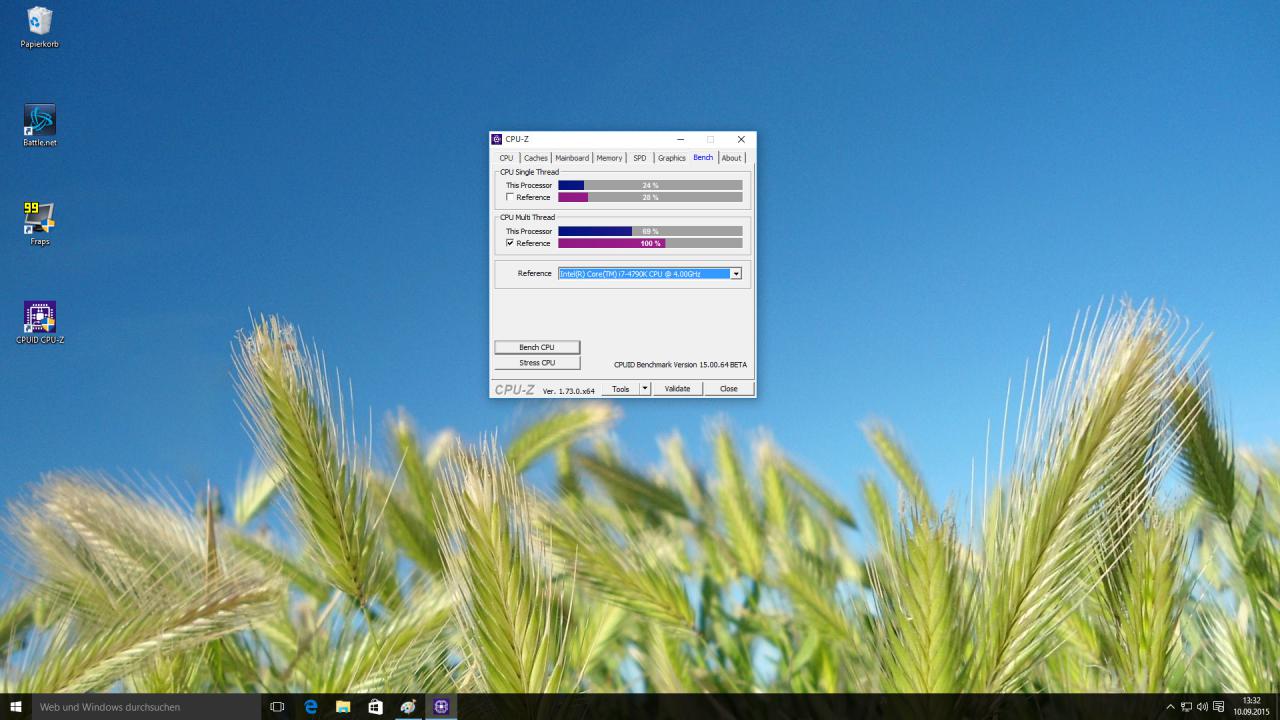Switch to the About tab
The image size is (1280, 720).
pyautogui.click(x=732, y=158)
